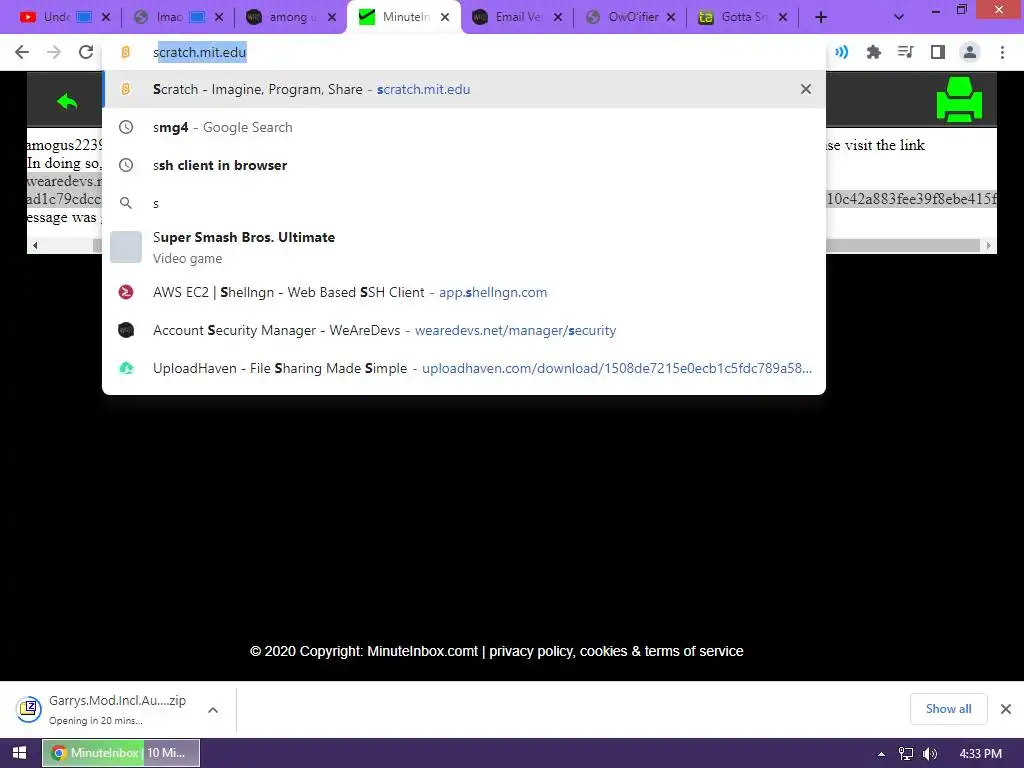Screen dimensions: 1024x768
Task: Select the Account Security Manager WeAreDevs suggestion
Action: pos(464,330)
